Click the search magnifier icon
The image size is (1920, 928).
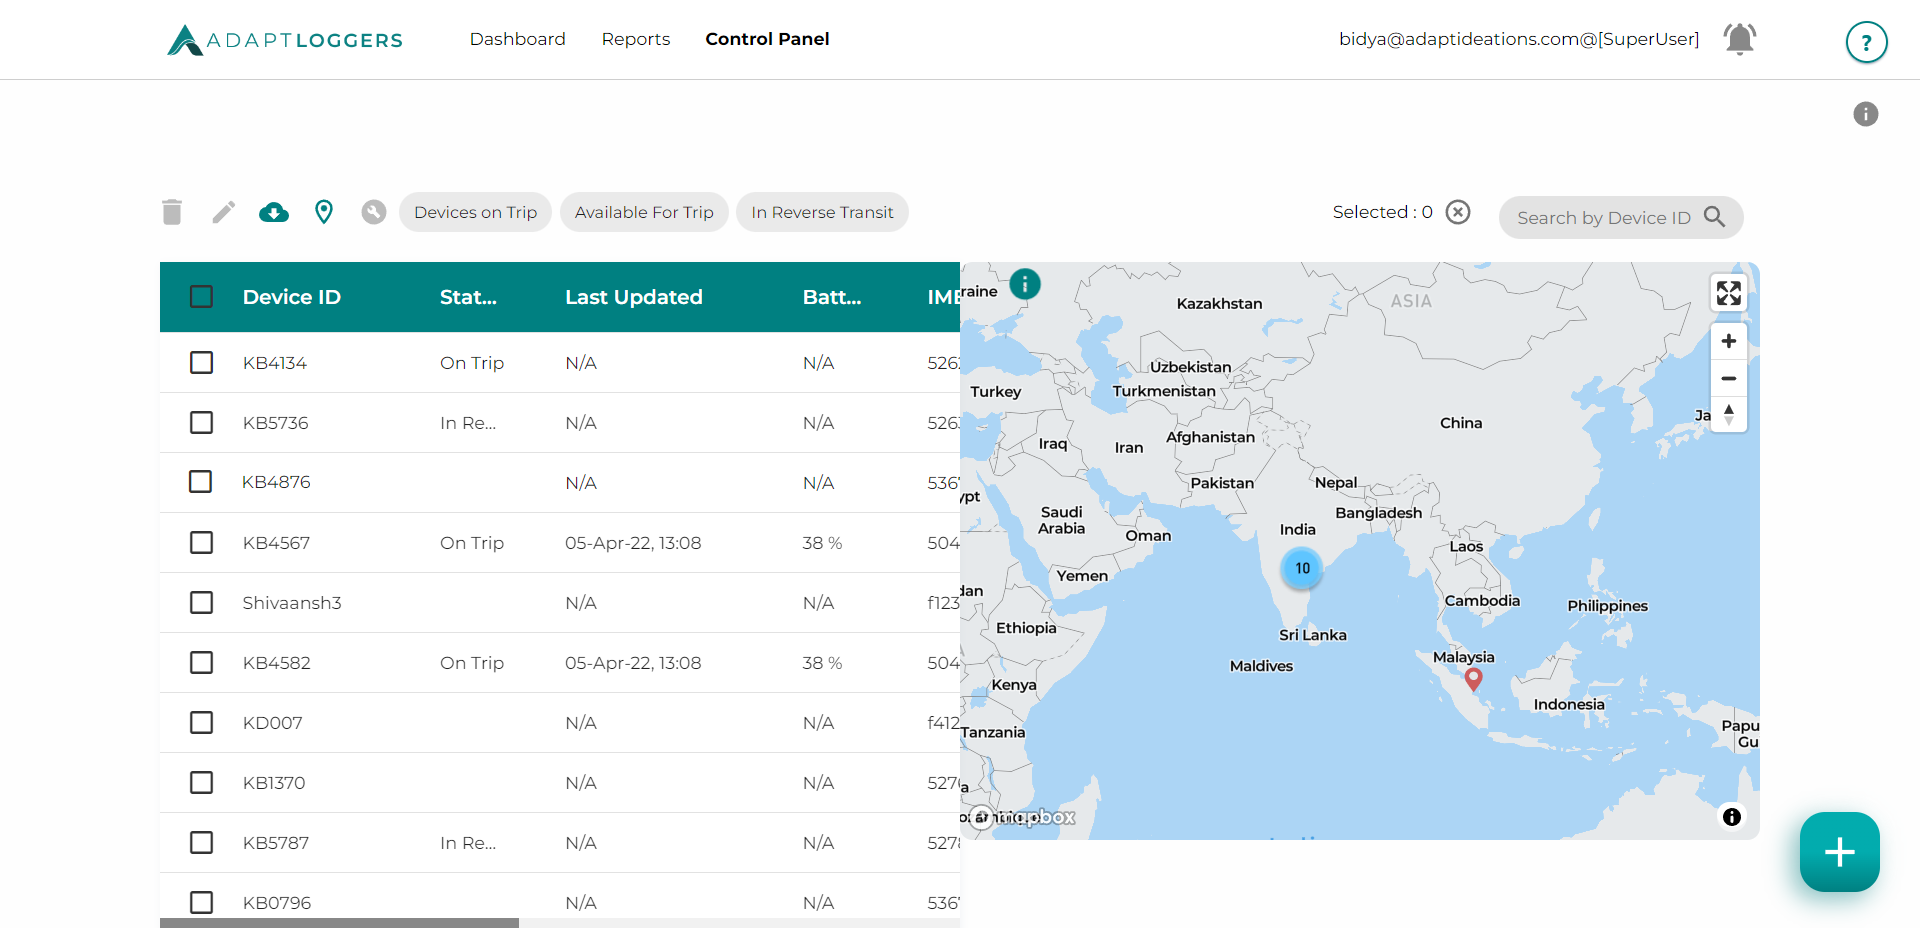[x=1714, y=217]
